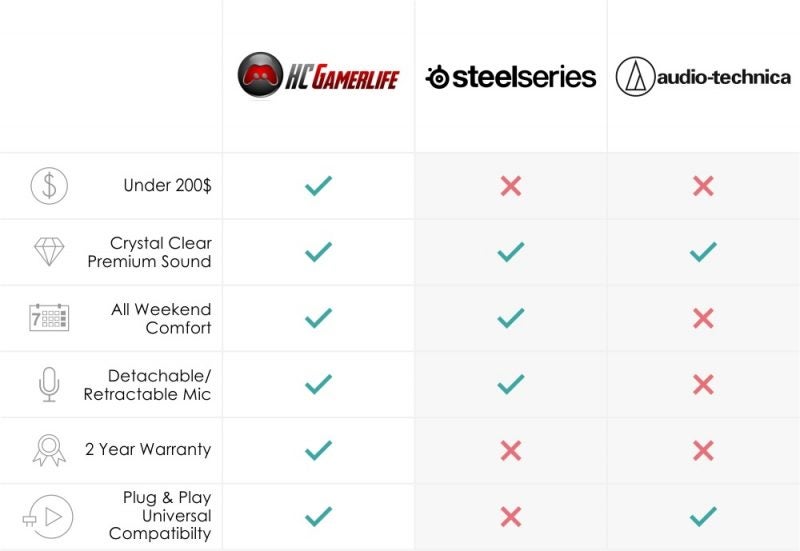
Task: Click HC Gamerlife's 2 Year Warranty checkmark
Action: click(x=318, y=450)
